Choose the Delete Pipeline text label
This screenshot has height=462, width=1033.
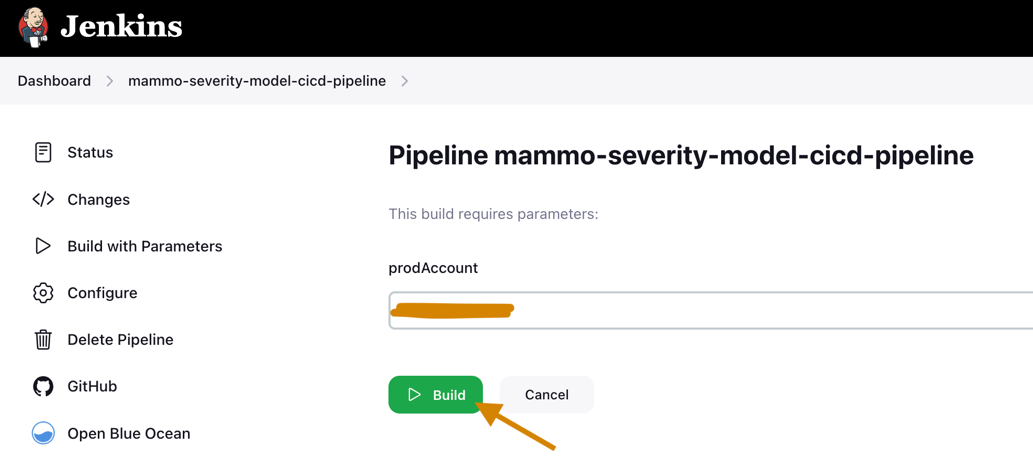(120, 340)
